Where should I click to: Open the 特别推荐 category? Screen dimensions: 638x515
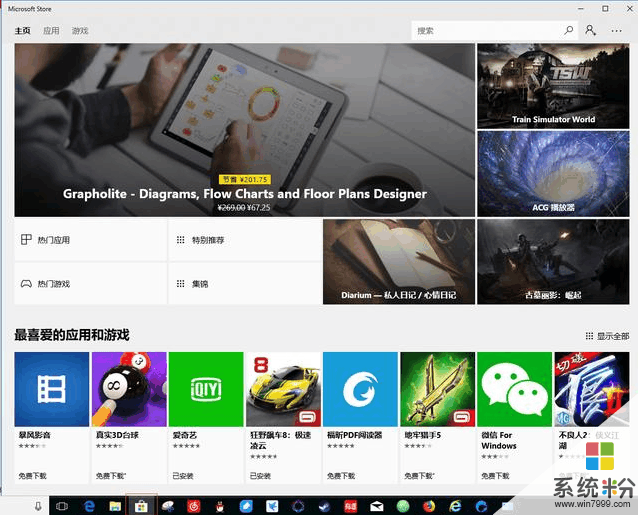pyautogui.click(x=245, y=240)
